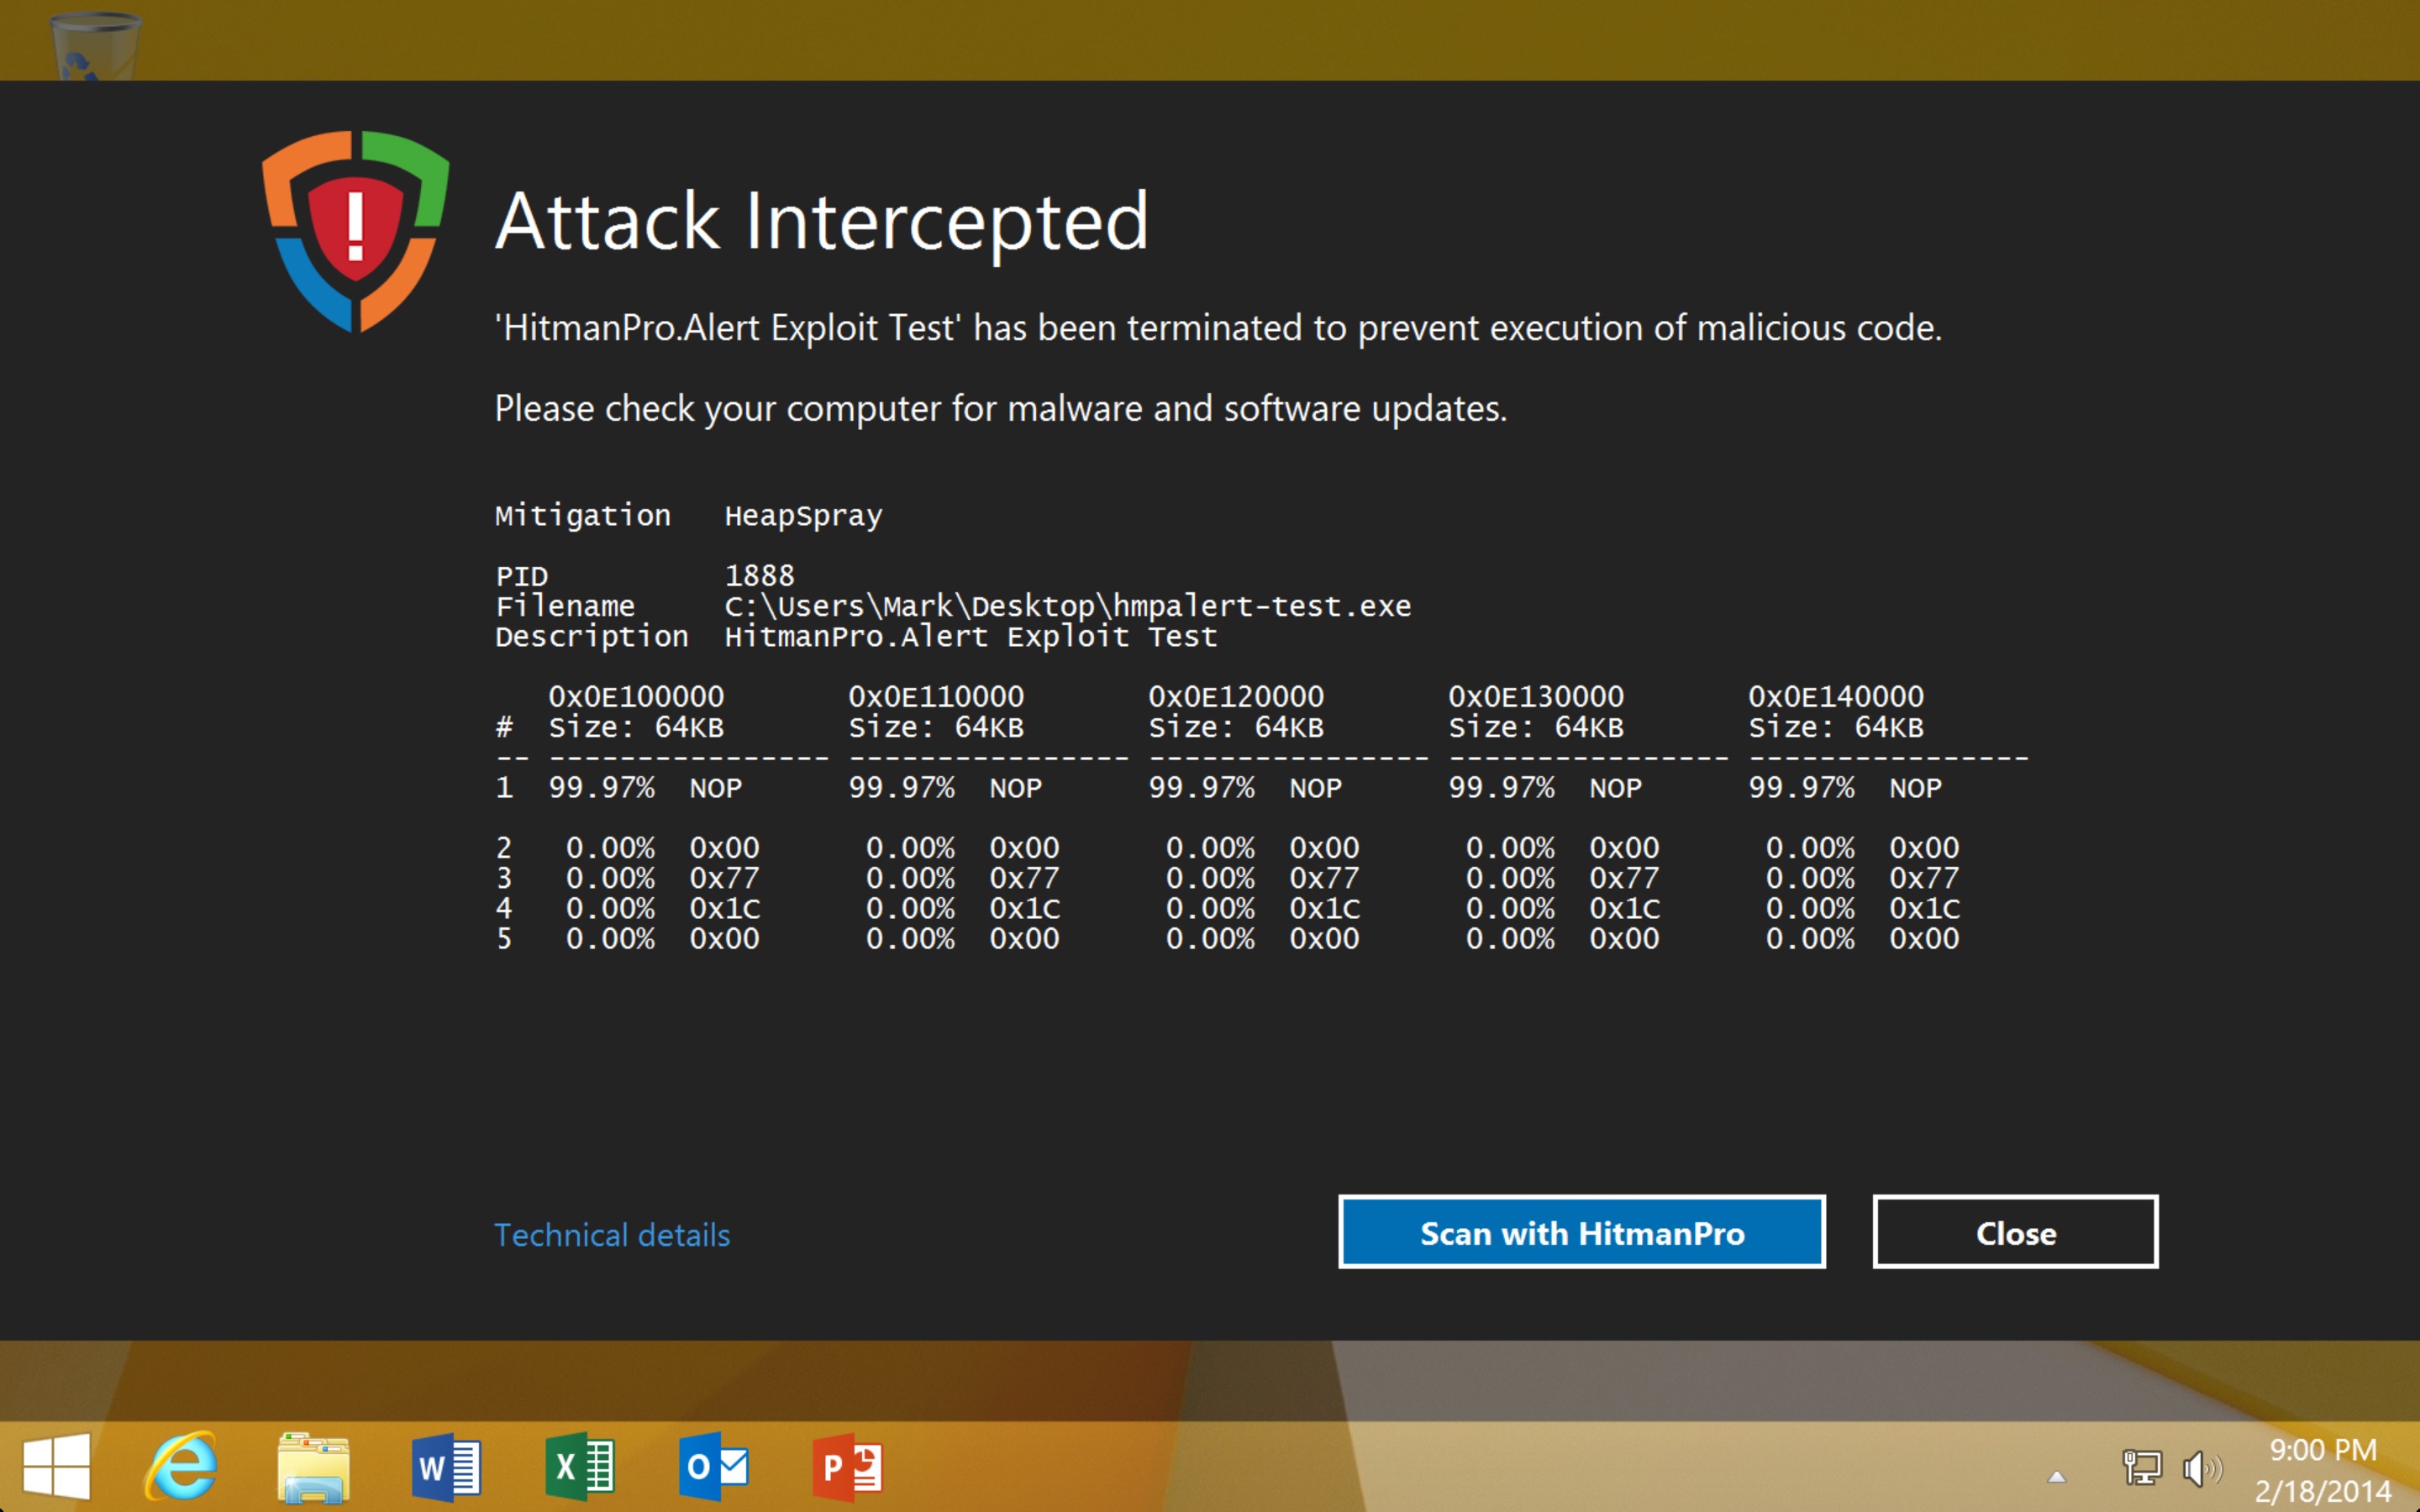The image size is (2420, 1512).
Task: Open the Recycle Bin on the desktop
Action: tap(95, 45)
